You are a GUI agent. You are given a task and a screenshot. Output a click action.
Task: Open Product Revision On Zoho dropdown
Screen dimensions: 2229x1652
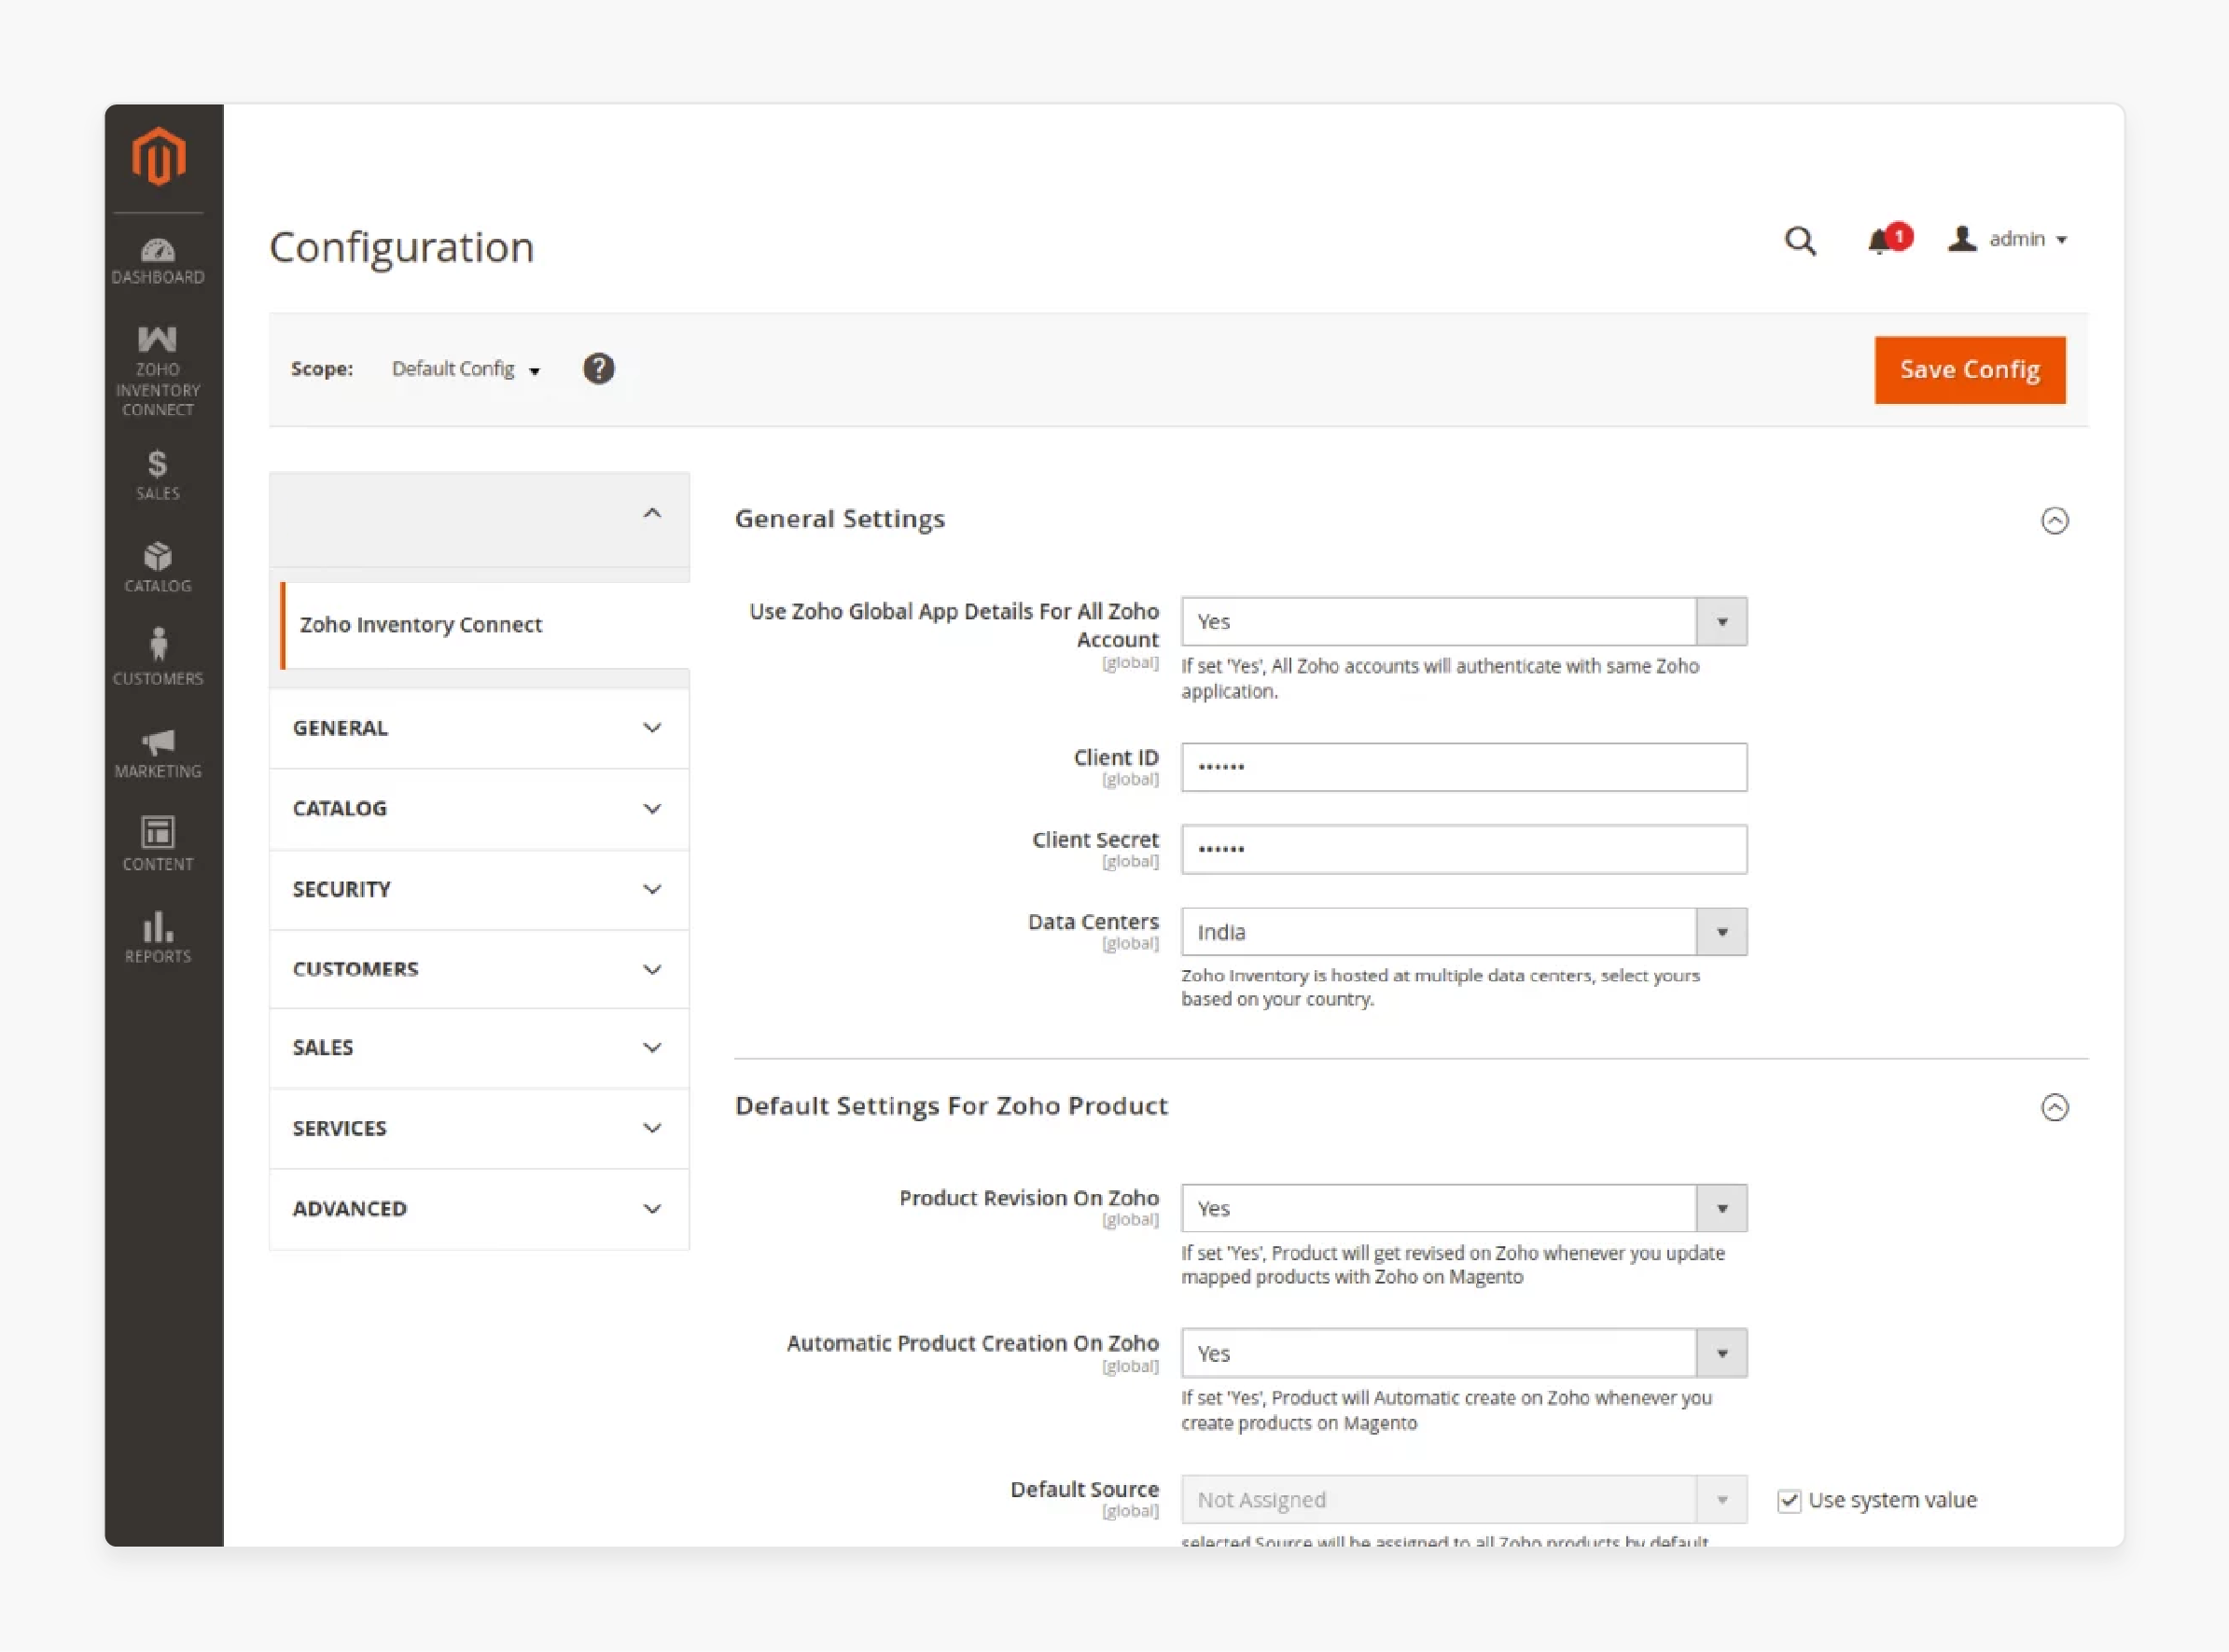pyautogui.click(x=1463, y=1208)
